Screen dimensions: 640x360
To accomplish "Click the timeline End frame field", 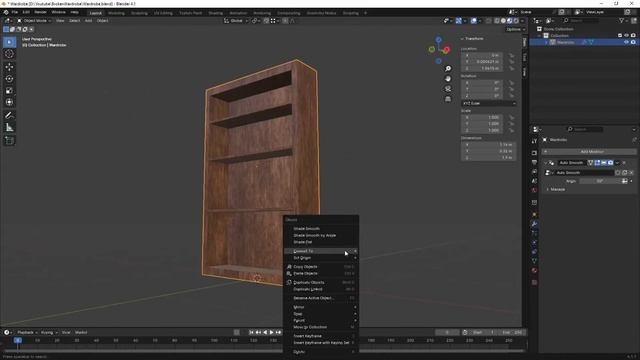I will click(x=512, y=332).
